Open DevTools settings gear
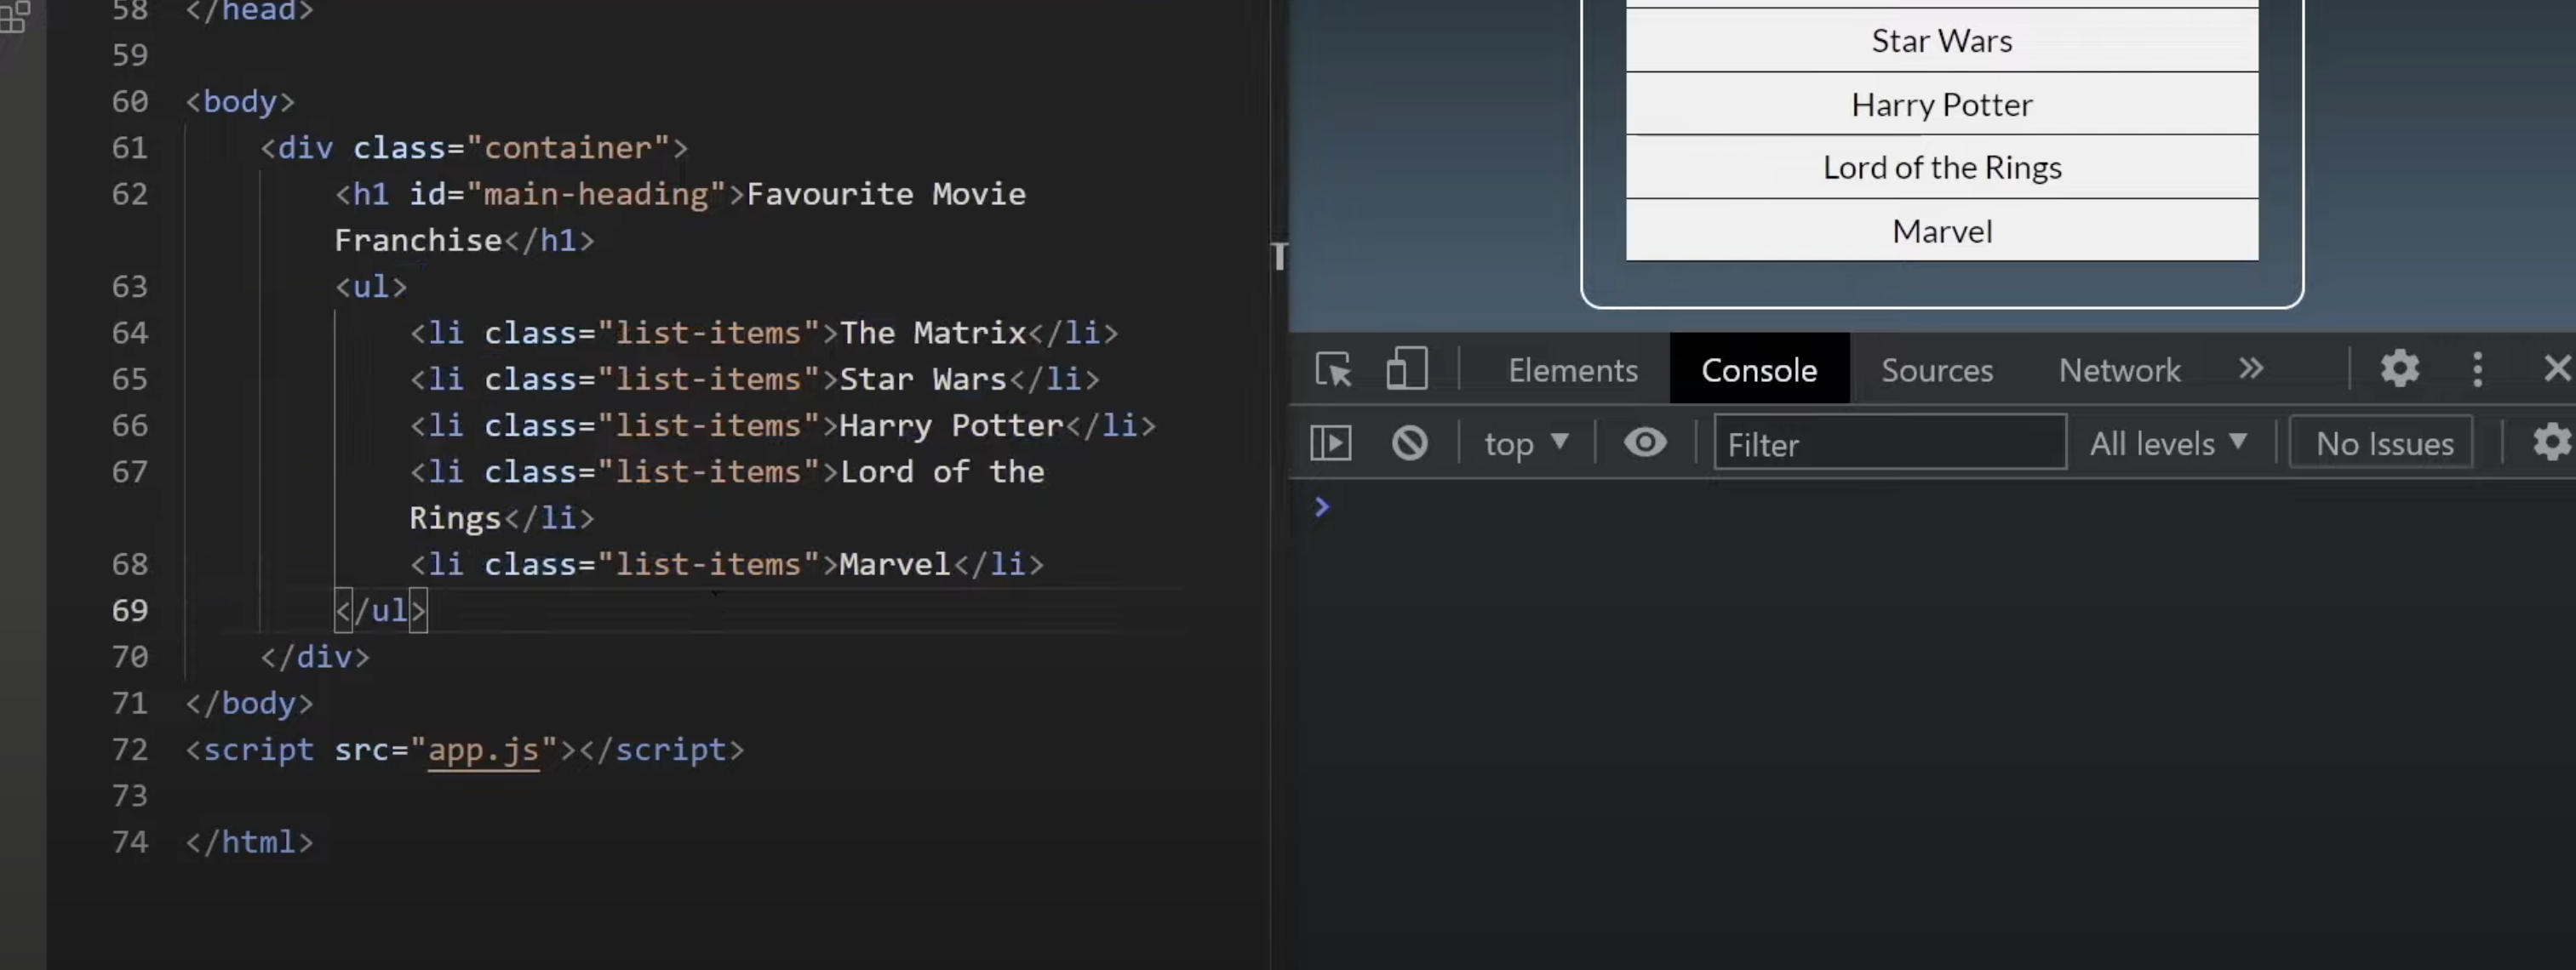The width and height of the screenshot is (2576, 970). click(x=2399, y=369)
